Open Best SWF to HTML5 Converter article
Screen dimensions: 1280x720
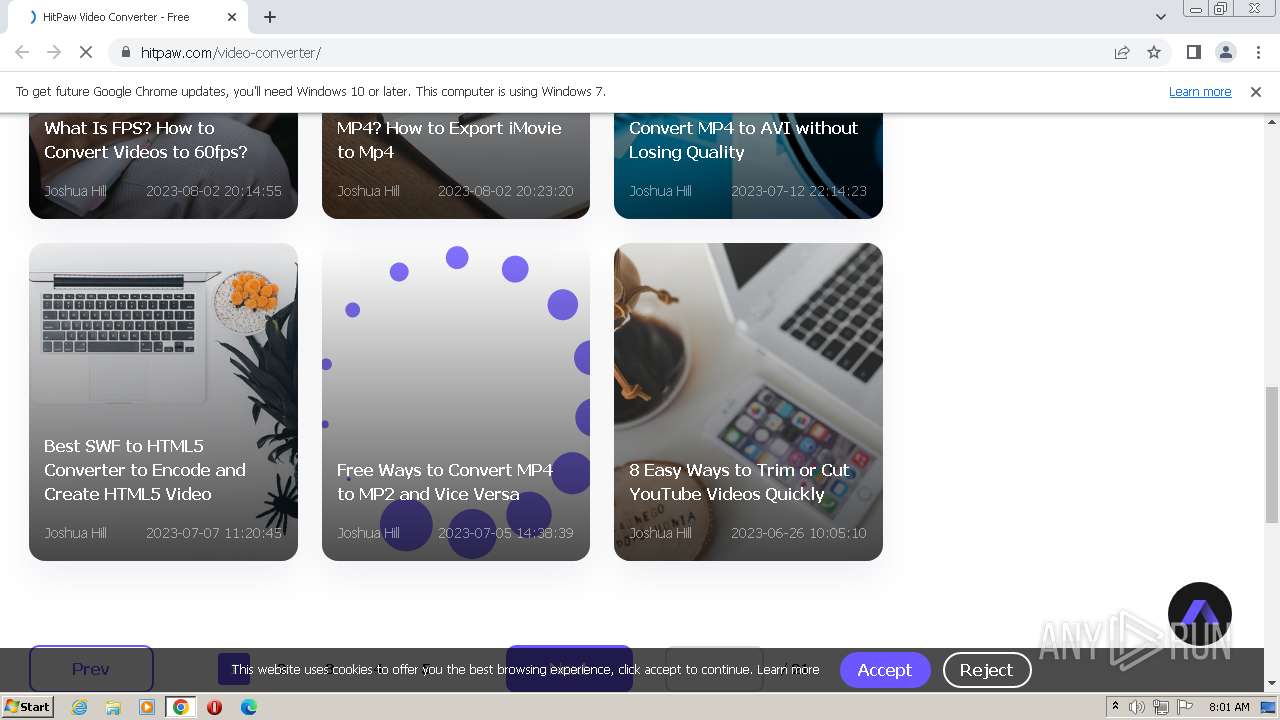tap(163, 402)
